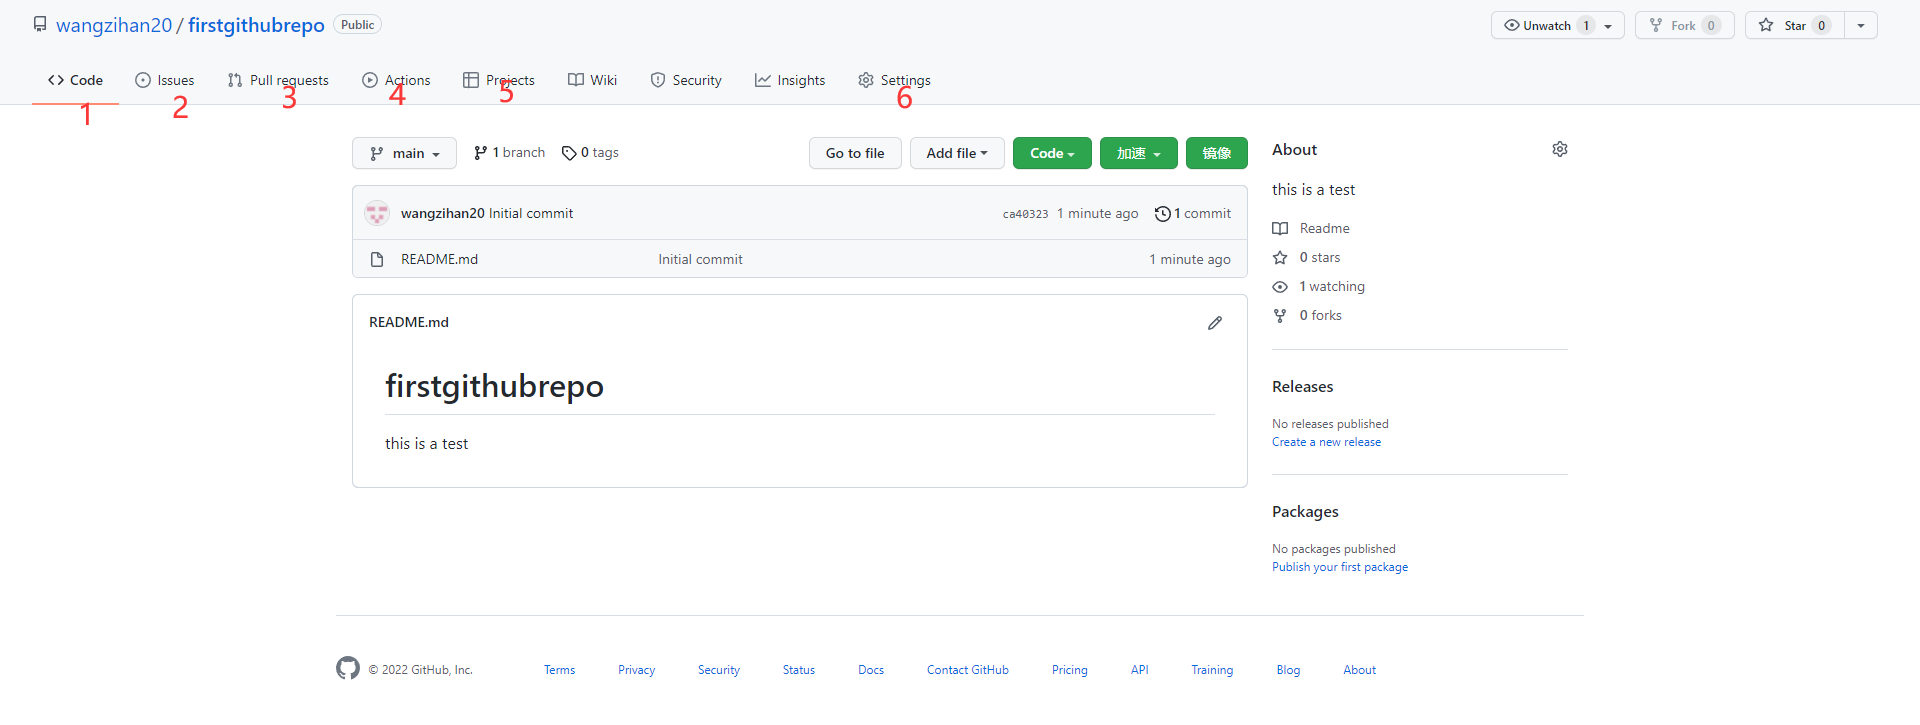
Task: Open the footer Pricing link
Action: coord(1070,670)
